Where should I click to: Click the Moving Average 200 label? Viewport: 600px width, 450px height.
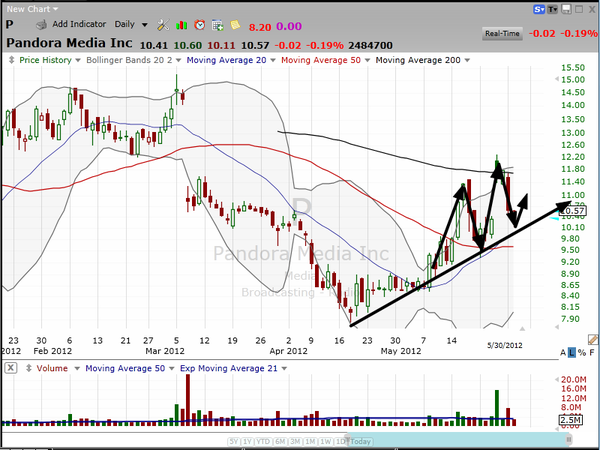click(x=418, y=60)
